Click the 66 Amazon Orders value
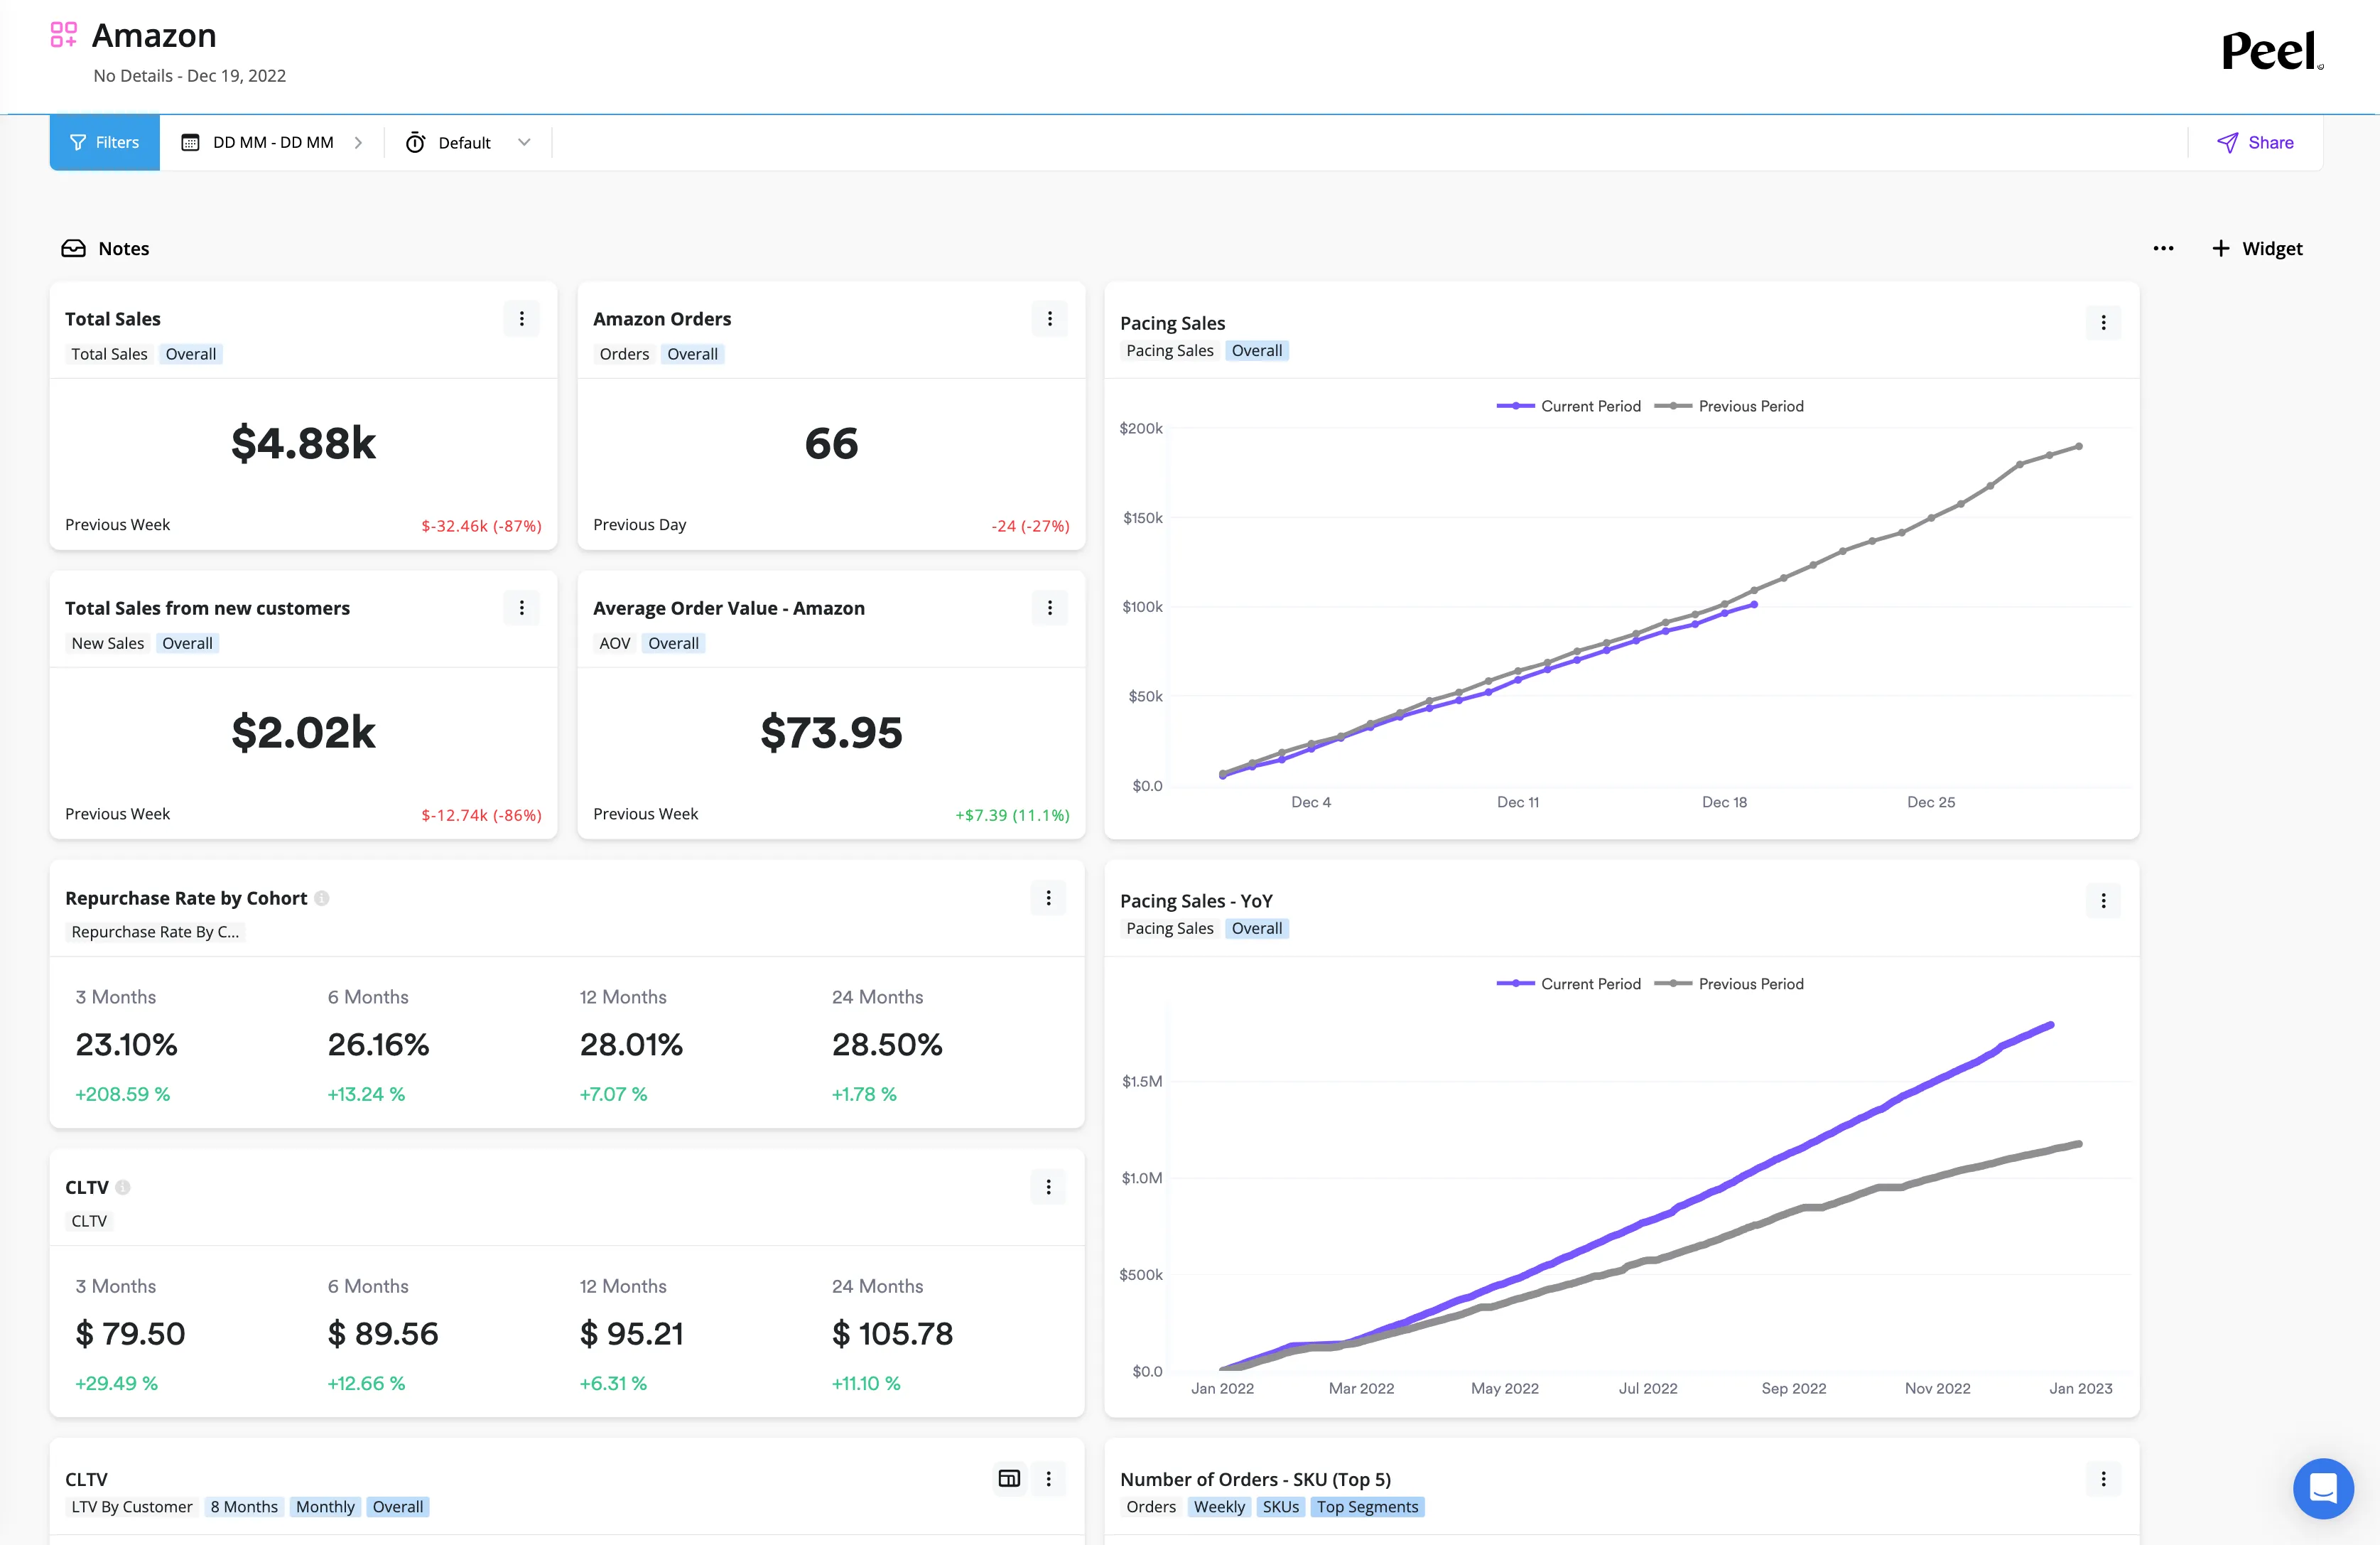 [831, 443]
